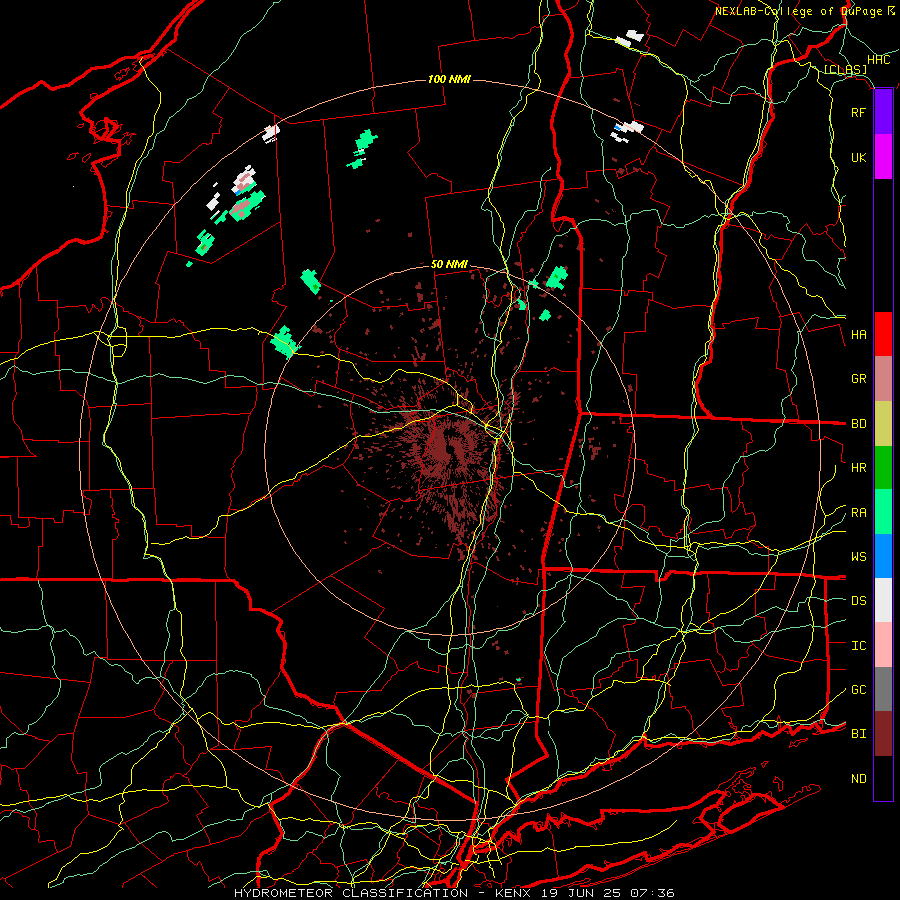Click the HHC product label
This screenshot has width=900, height=900.
pos(879,60)
